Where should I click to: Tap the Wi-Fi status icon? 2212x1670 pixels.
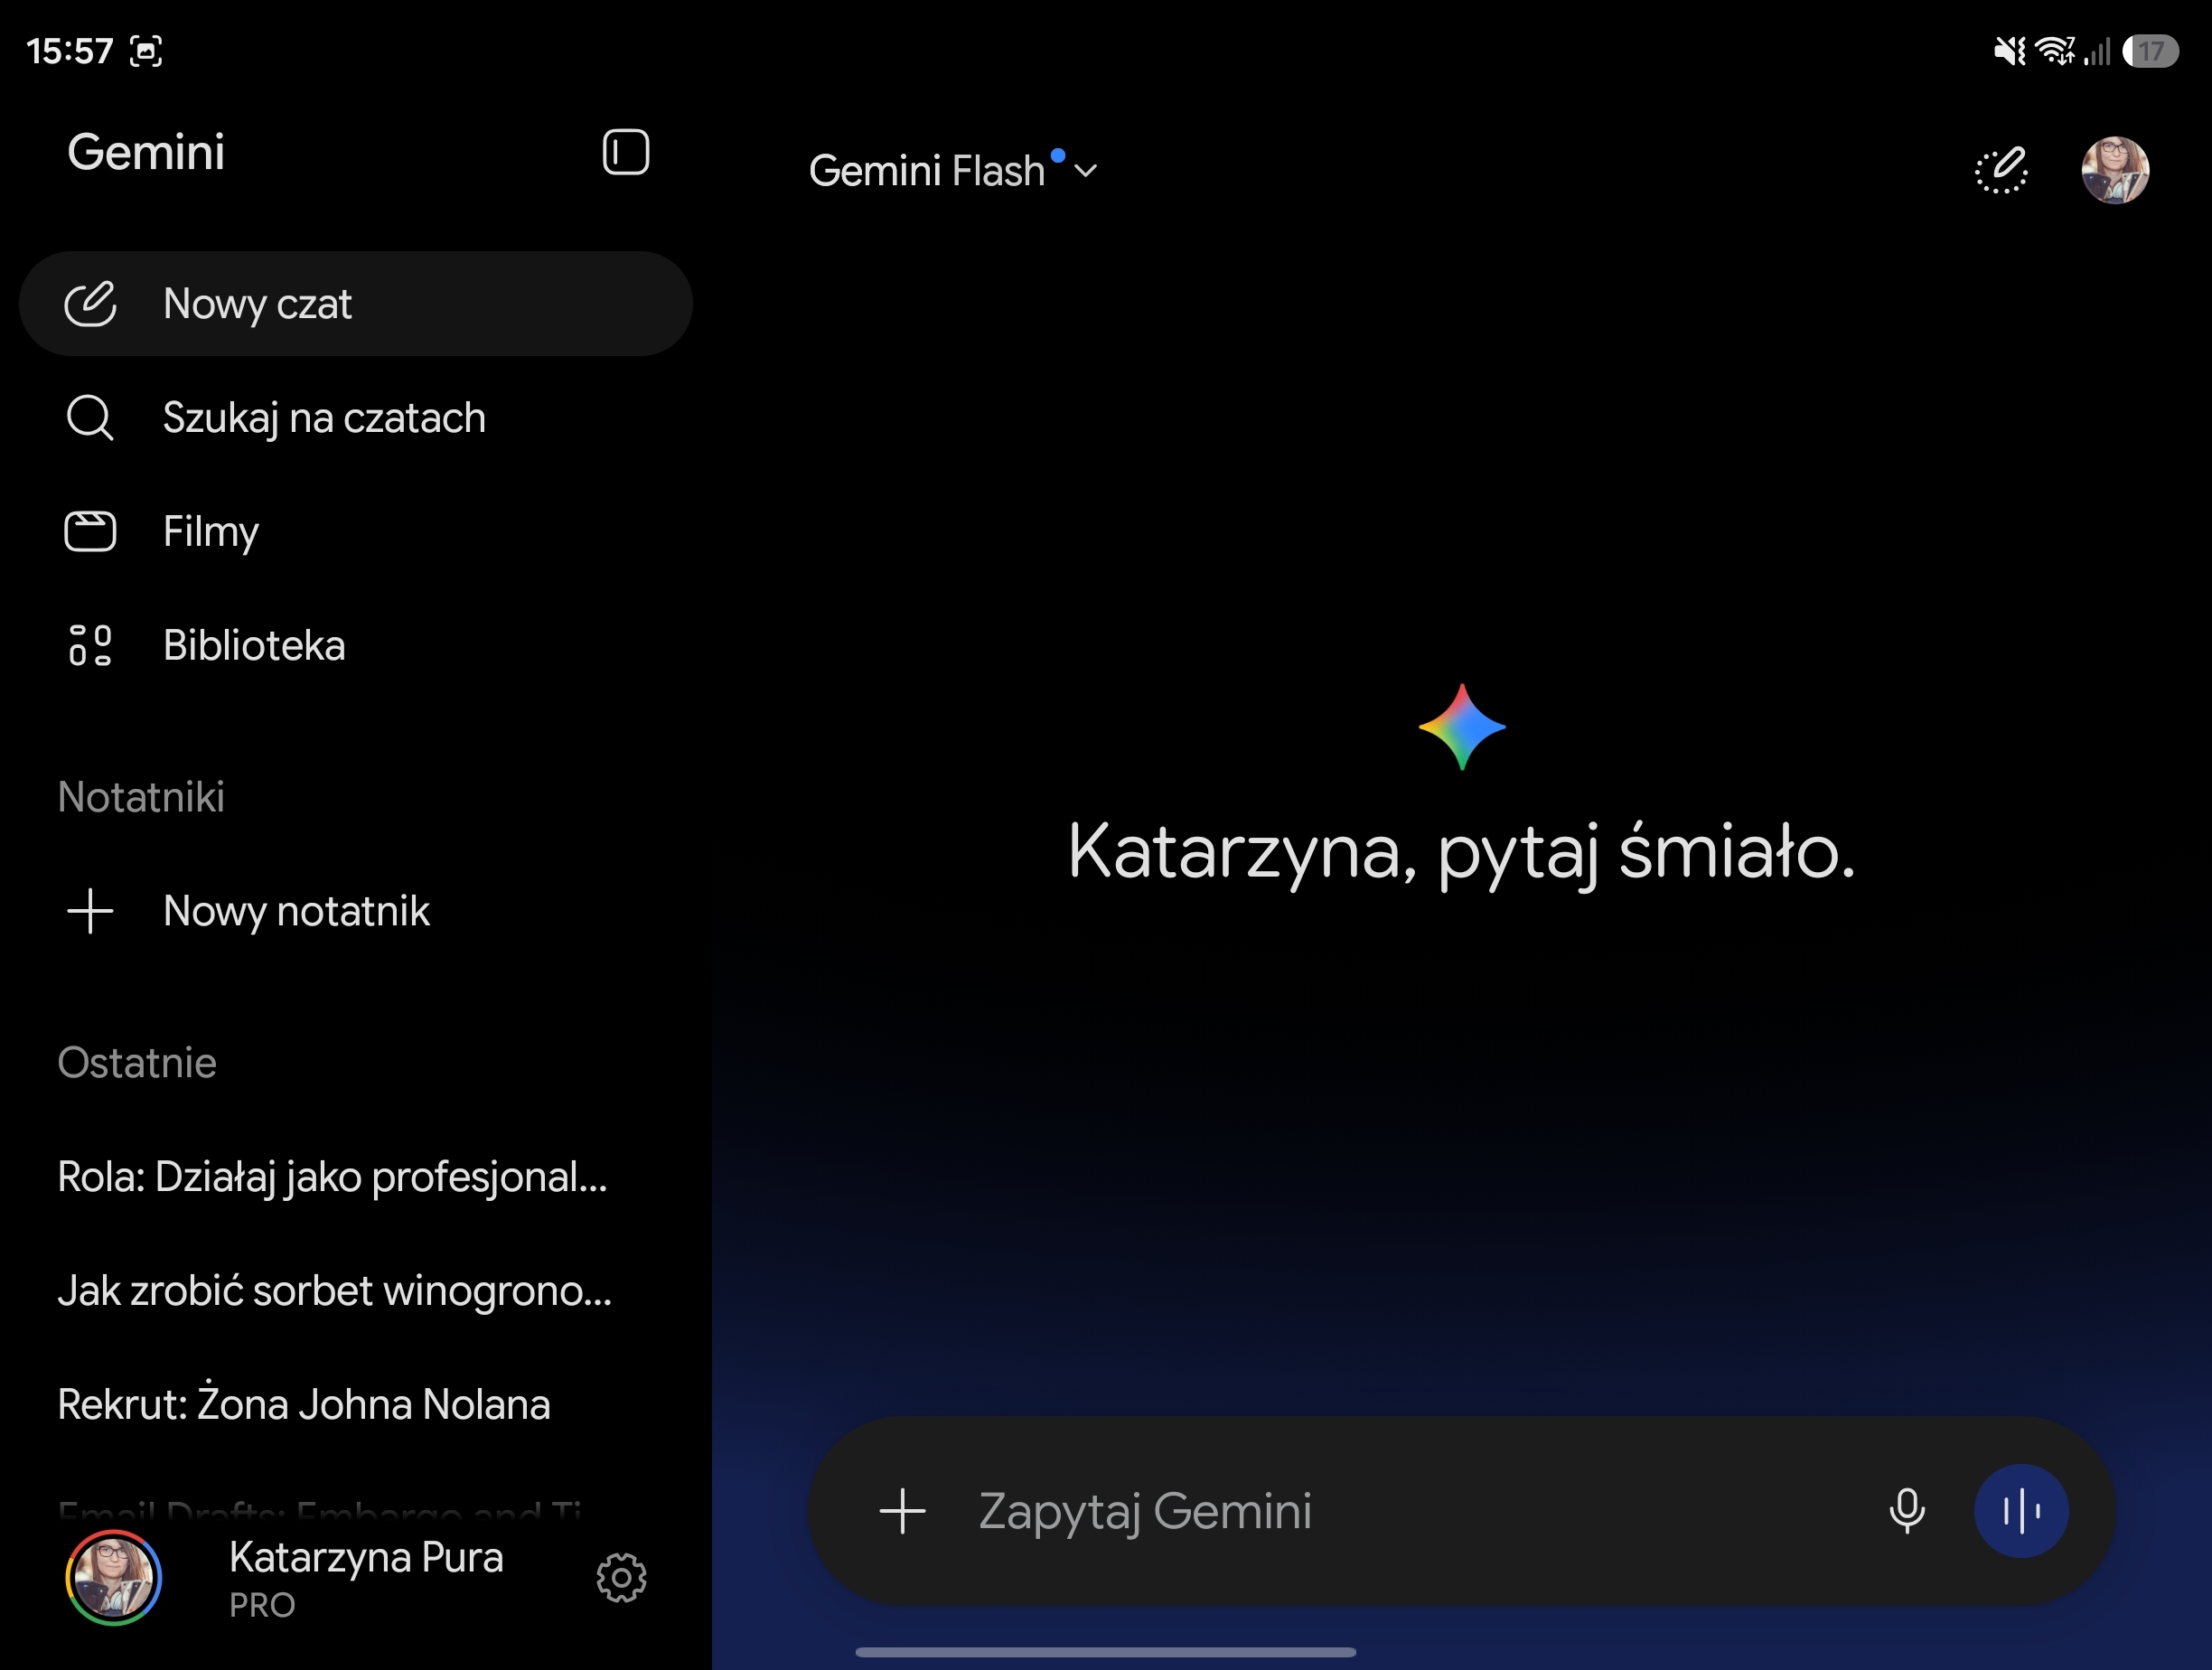pos(2054,50)
